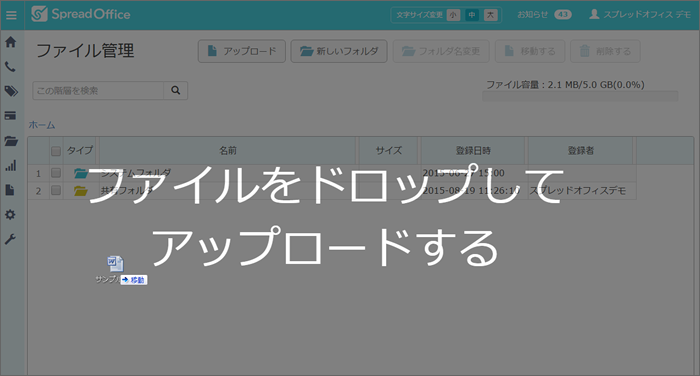Open the tags icon in sidebar

11,92
